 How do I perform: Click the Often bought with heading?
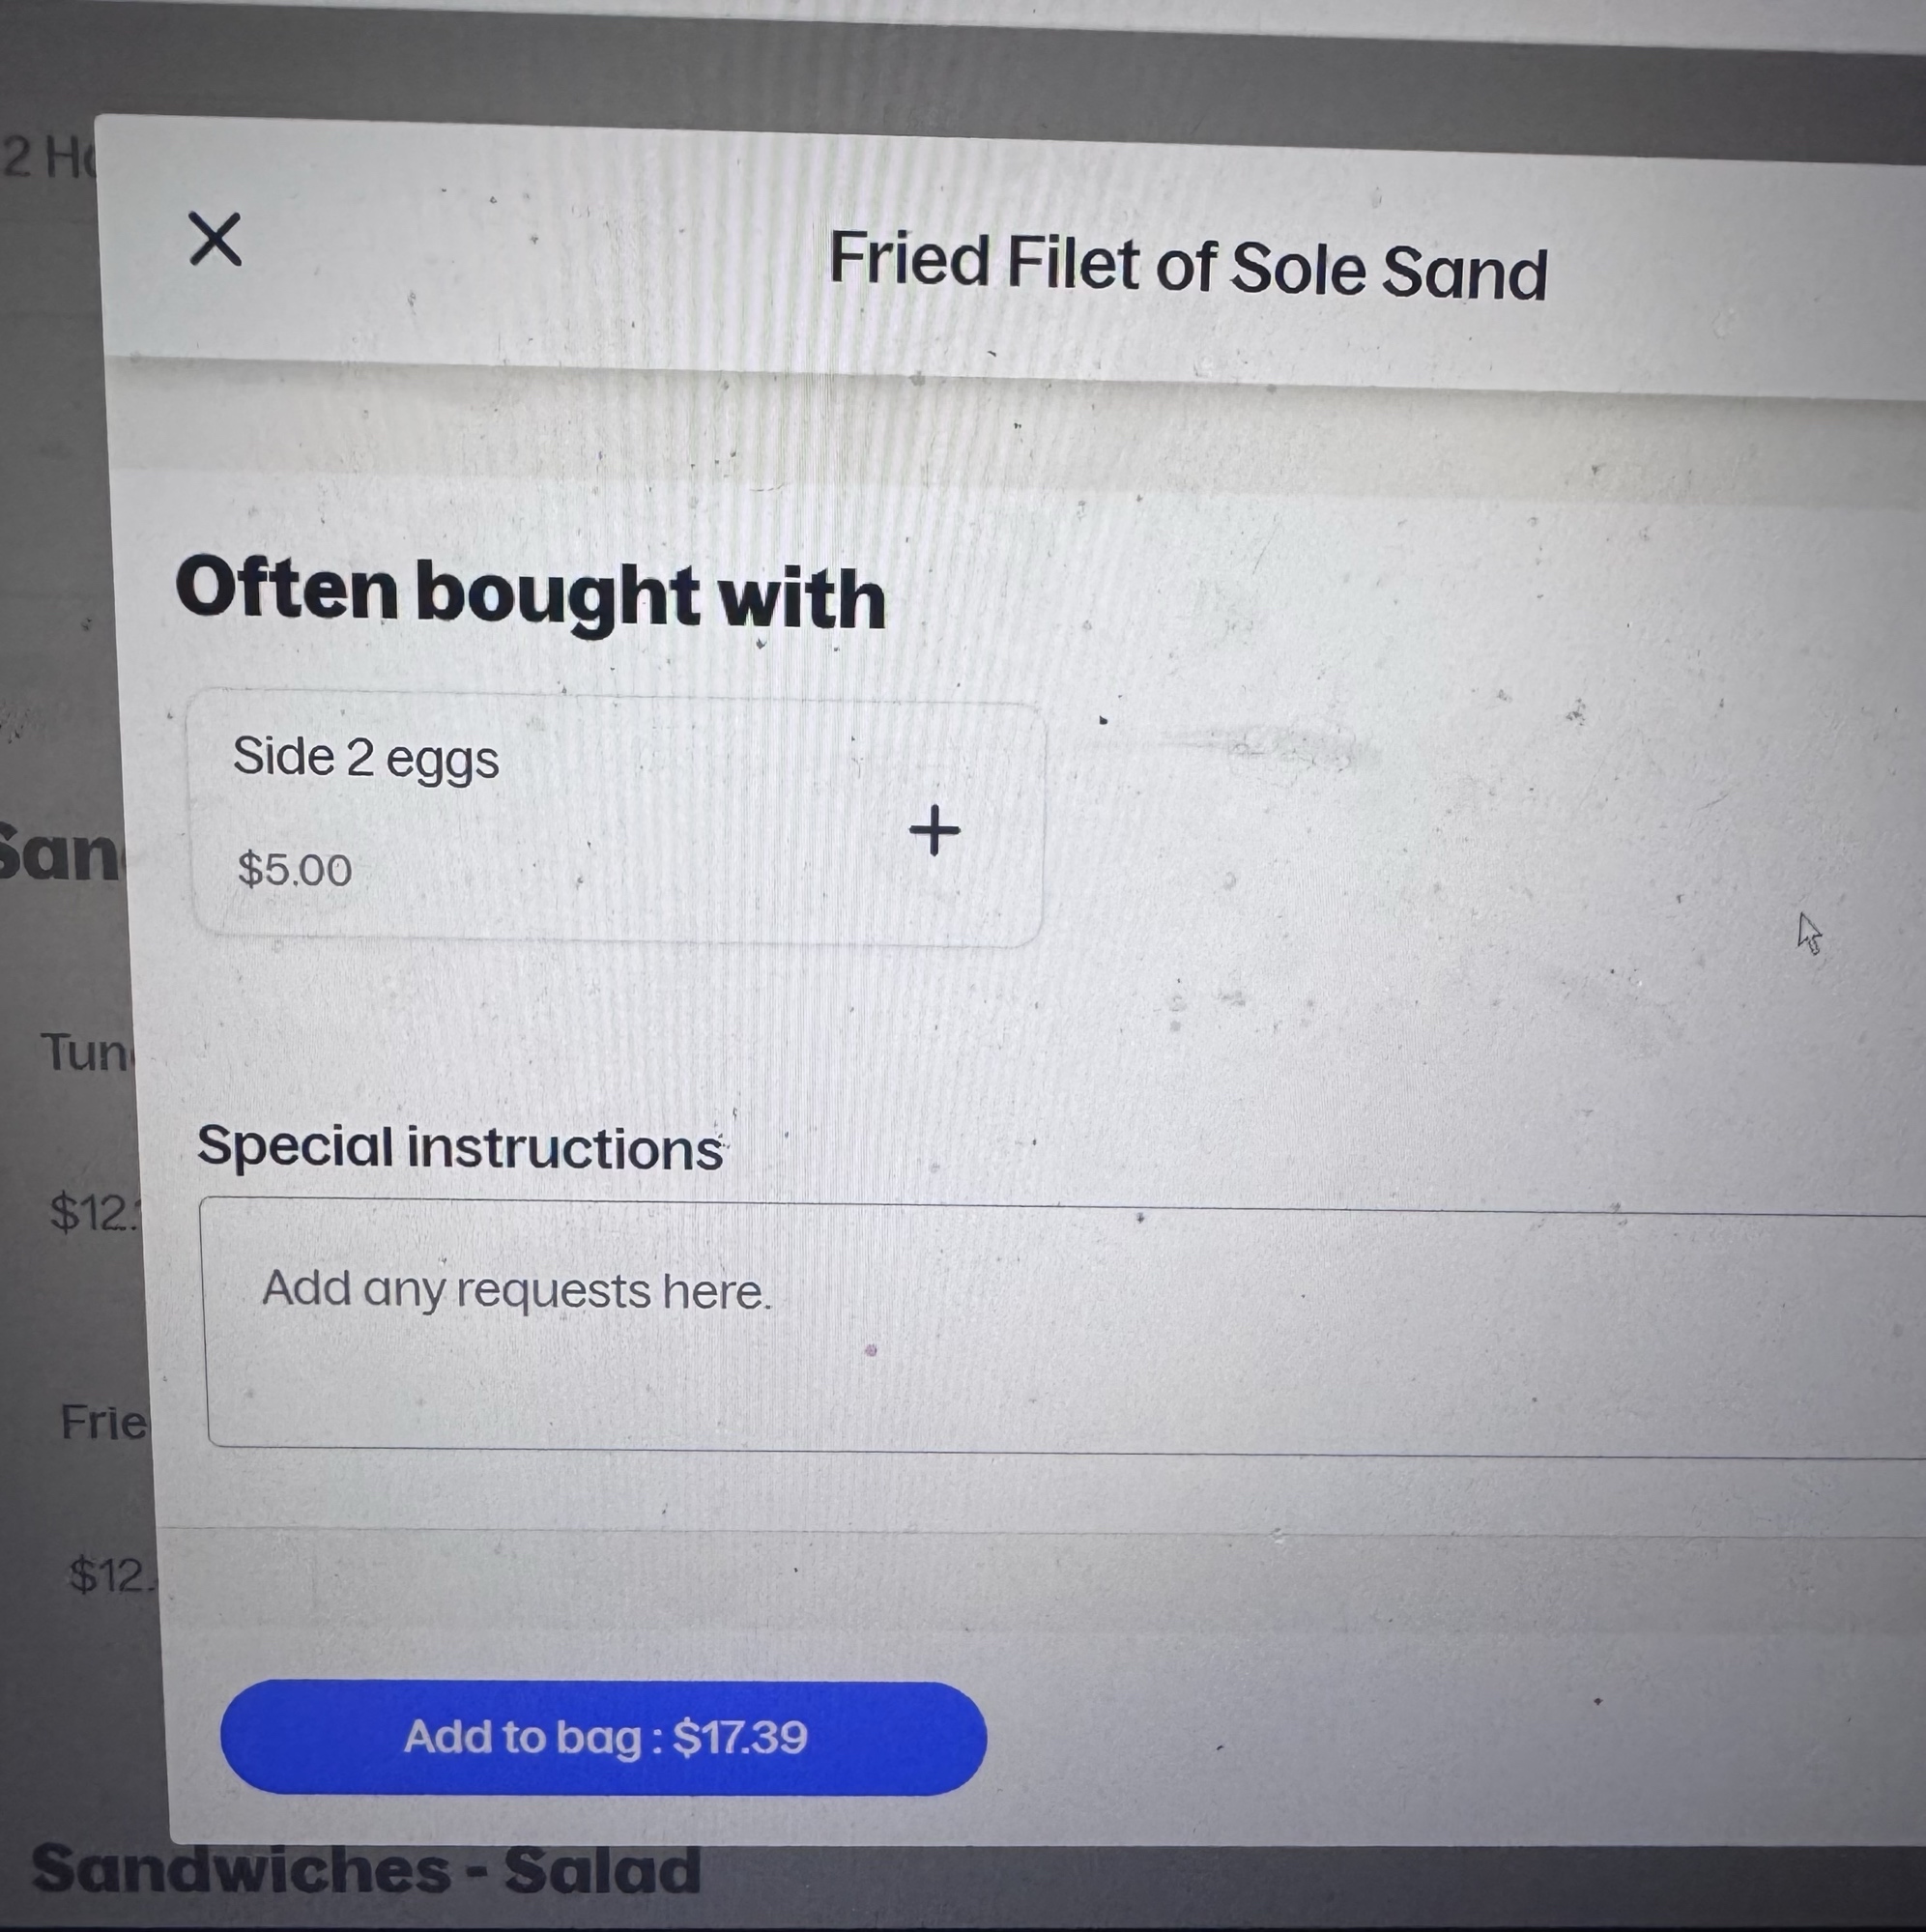[530, 594]
